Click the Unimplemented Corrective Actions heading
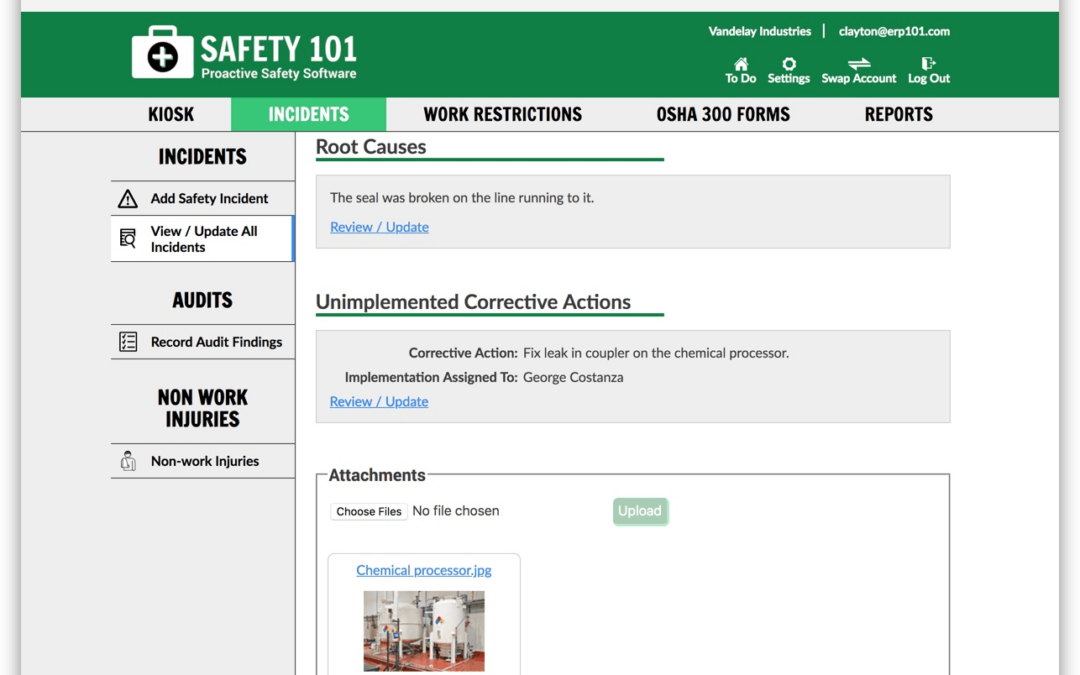This screenshot has width=1080, height=675. 473,302
